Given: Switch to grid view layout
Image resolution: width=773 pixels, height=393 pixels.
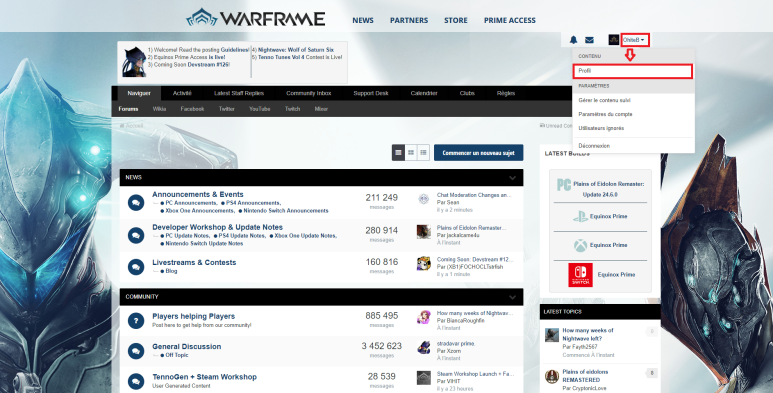Looking at the screenshot, I should tap(411, 153).
